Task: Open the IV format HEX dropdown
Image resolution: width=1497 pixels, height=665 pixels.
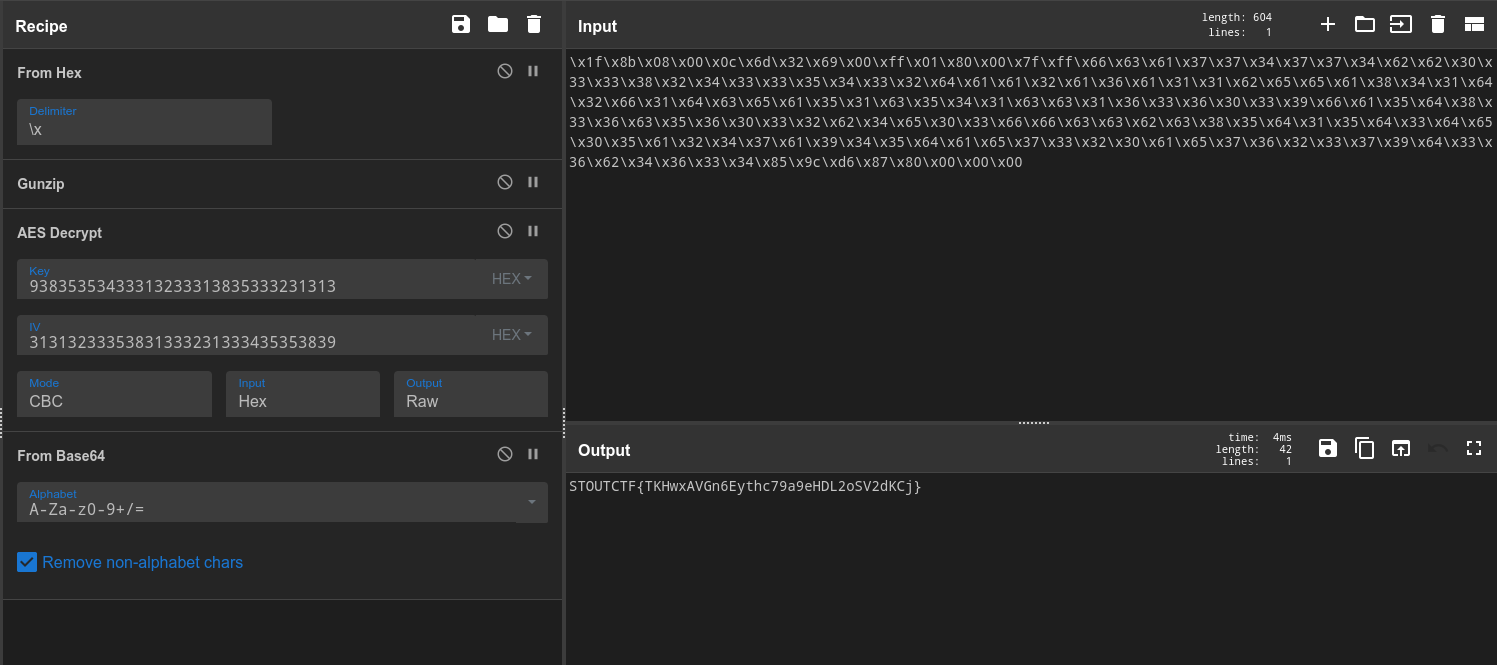Action: 512,335
